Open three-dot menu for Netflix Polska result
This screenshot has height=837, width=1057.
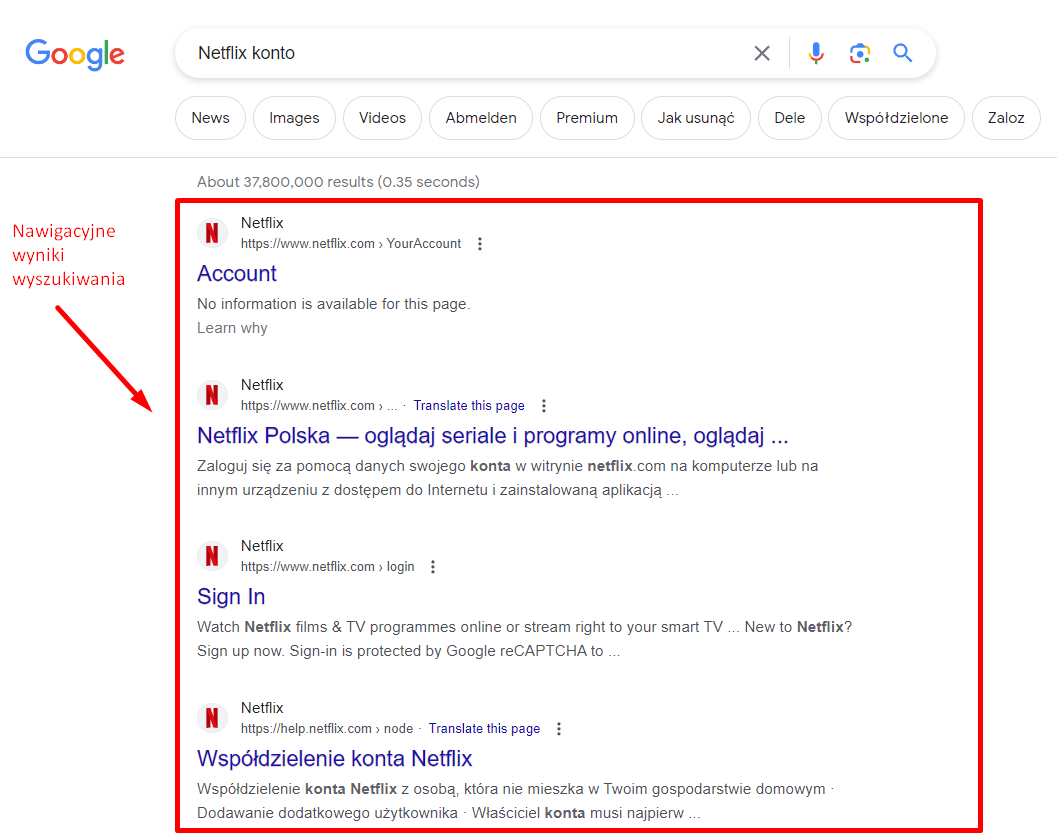(x=544, y=406)
